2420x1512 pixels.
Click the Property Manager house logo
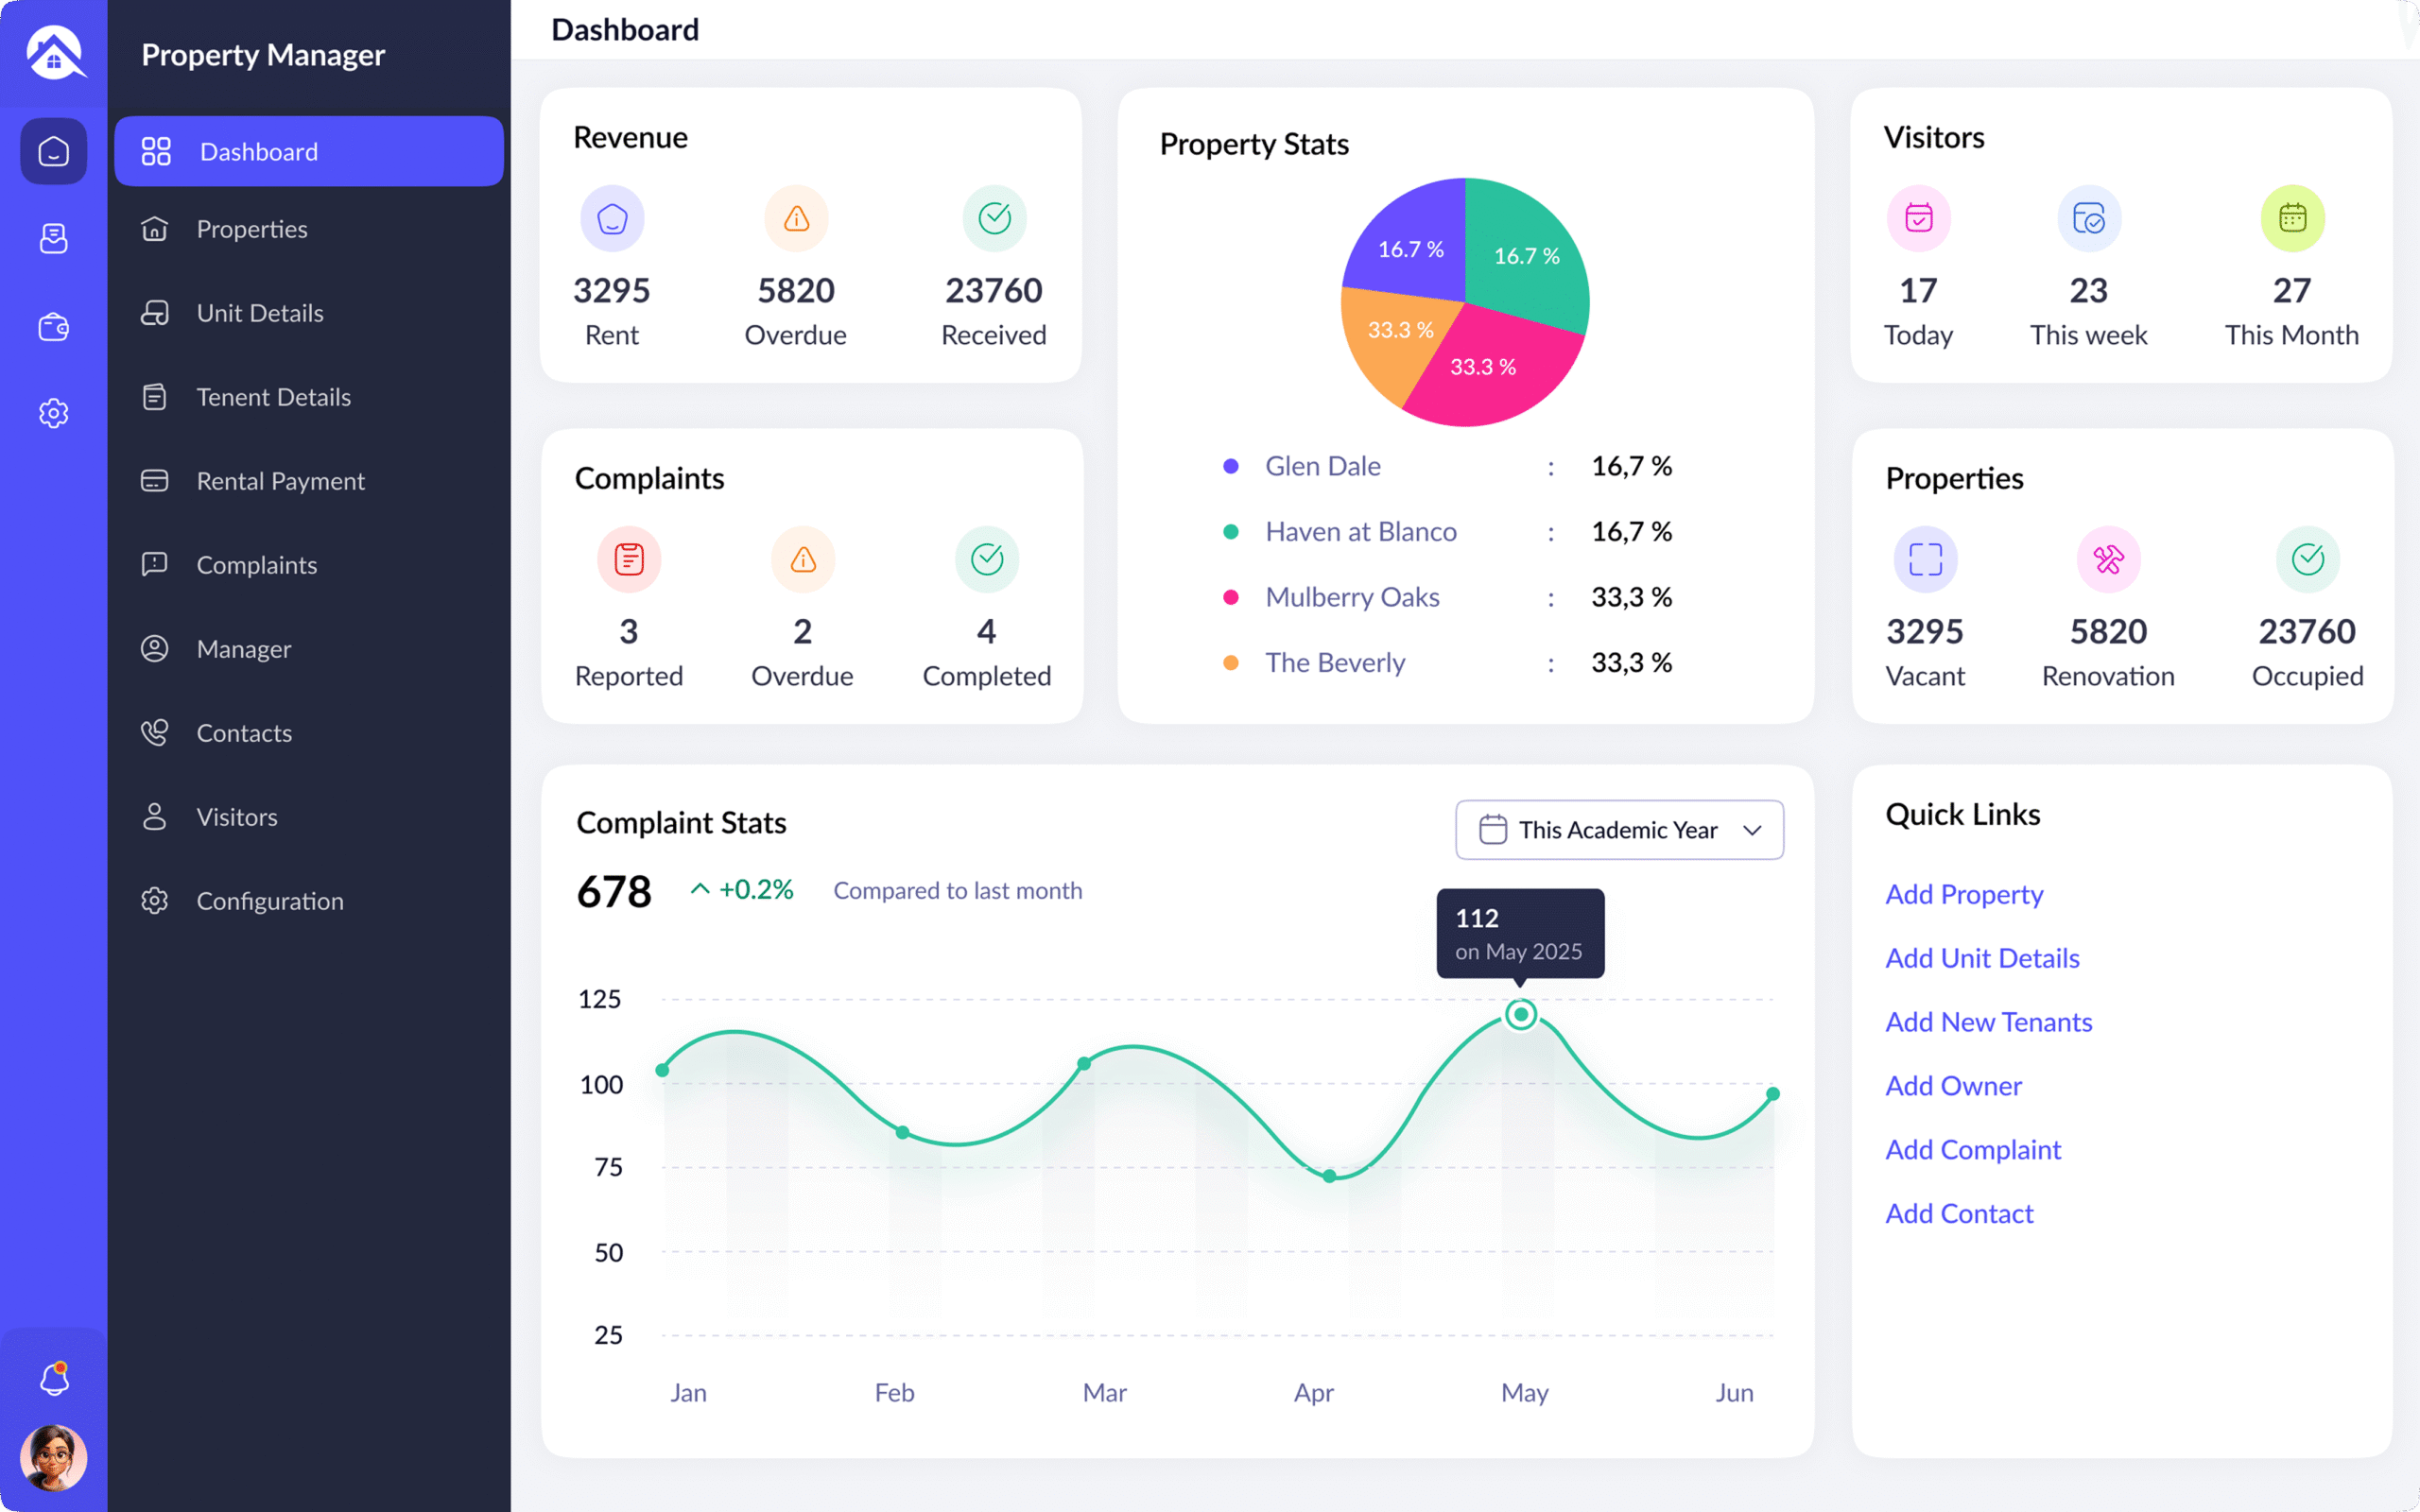pos(54,54)
